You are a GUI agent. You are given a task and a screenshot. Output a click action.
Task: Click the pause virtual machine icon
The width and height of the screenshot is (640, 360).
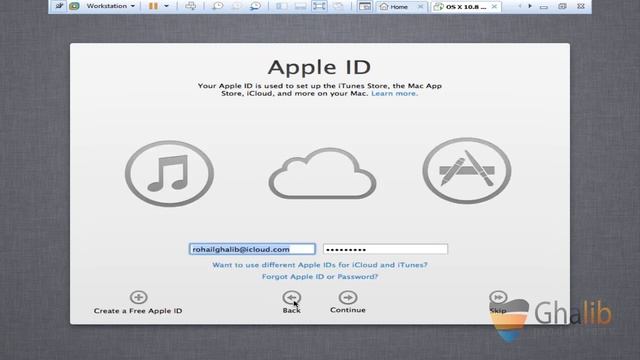153,6
